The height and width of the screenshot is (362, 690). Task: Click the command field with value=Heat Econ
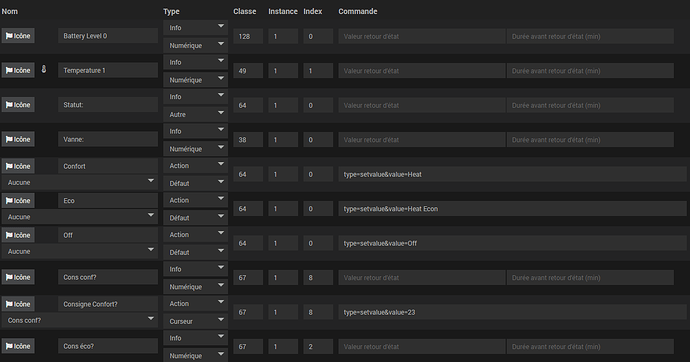[x=512, y=208]
